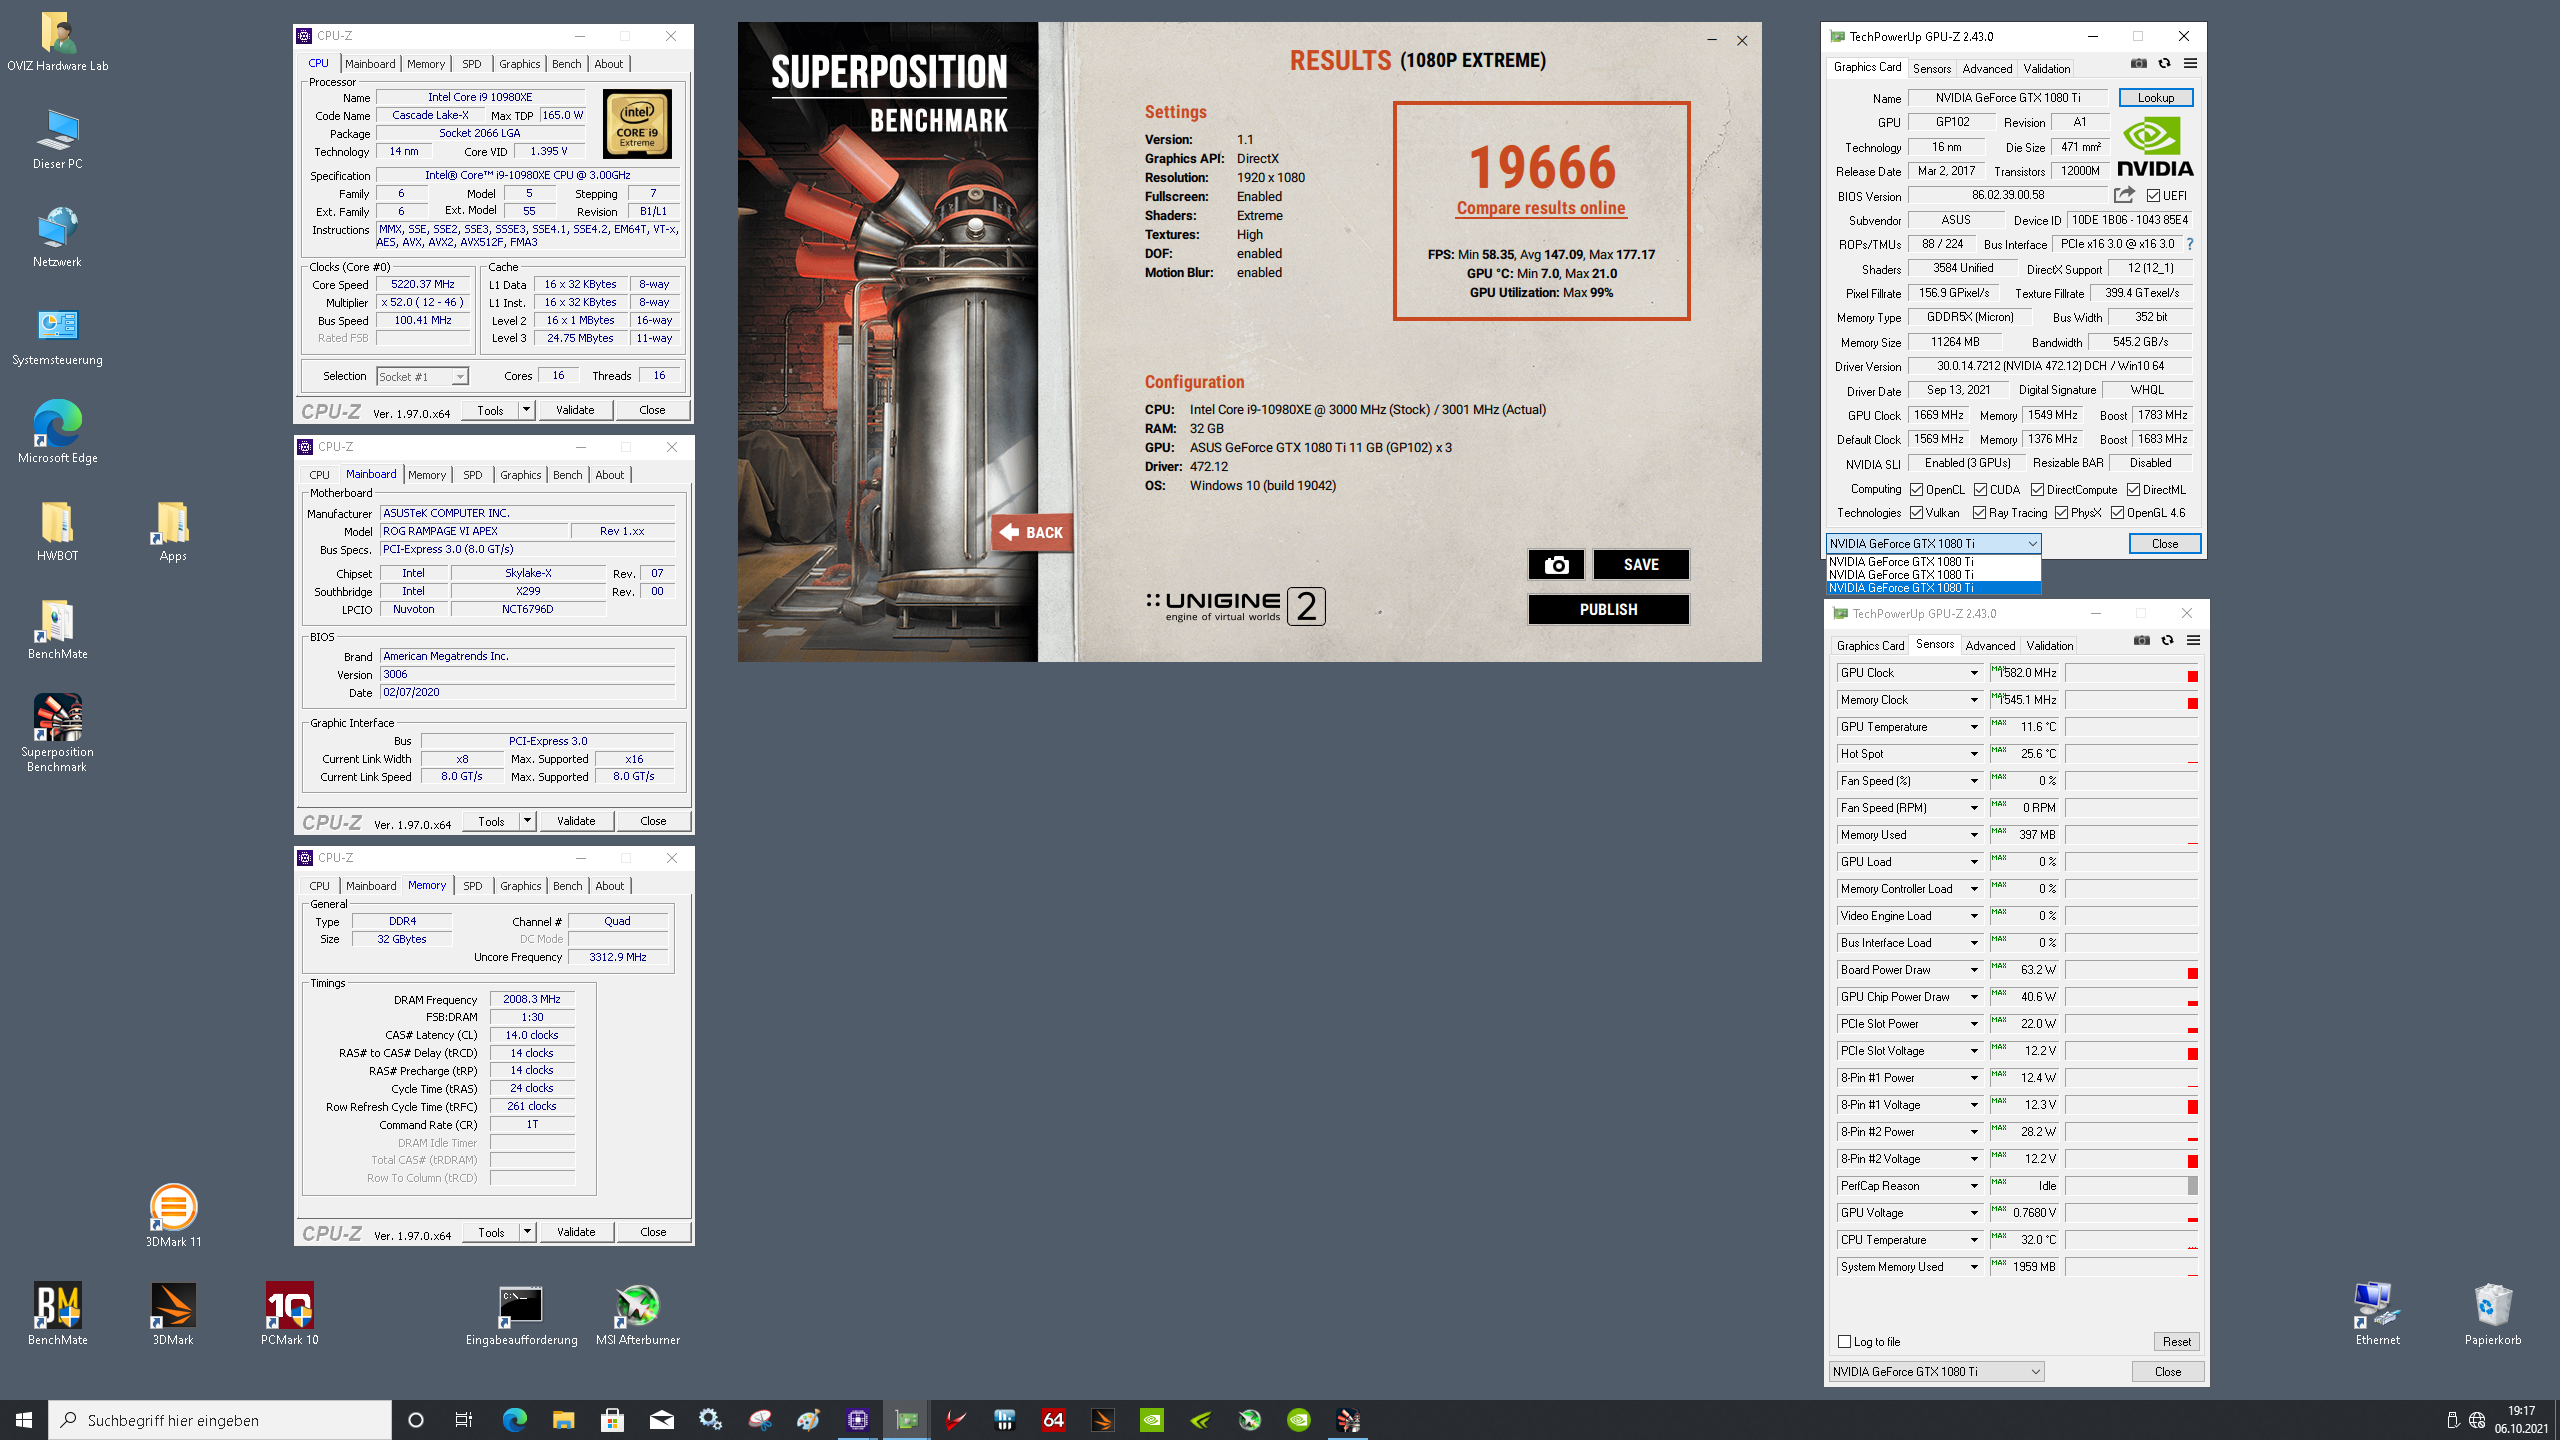Click the refresh icon in top GPU-Z window
This screenshot has width=2560, height=1440.
coord(2165,63)
